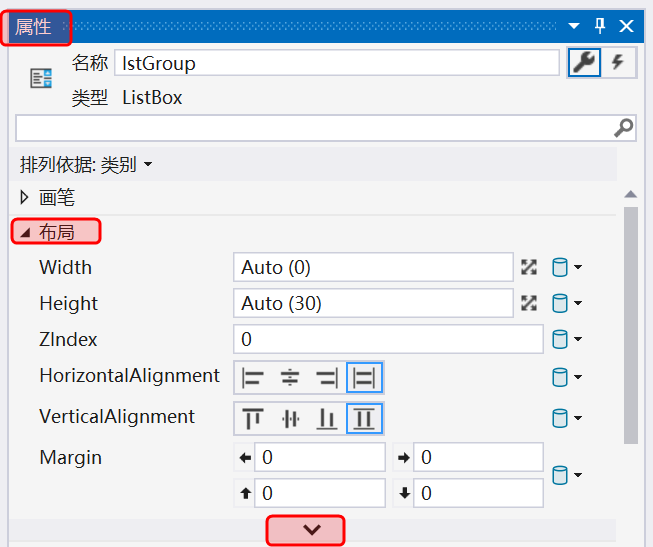Open ZIndex advanced property marker
Screen dimensions: 653x547
566,339
